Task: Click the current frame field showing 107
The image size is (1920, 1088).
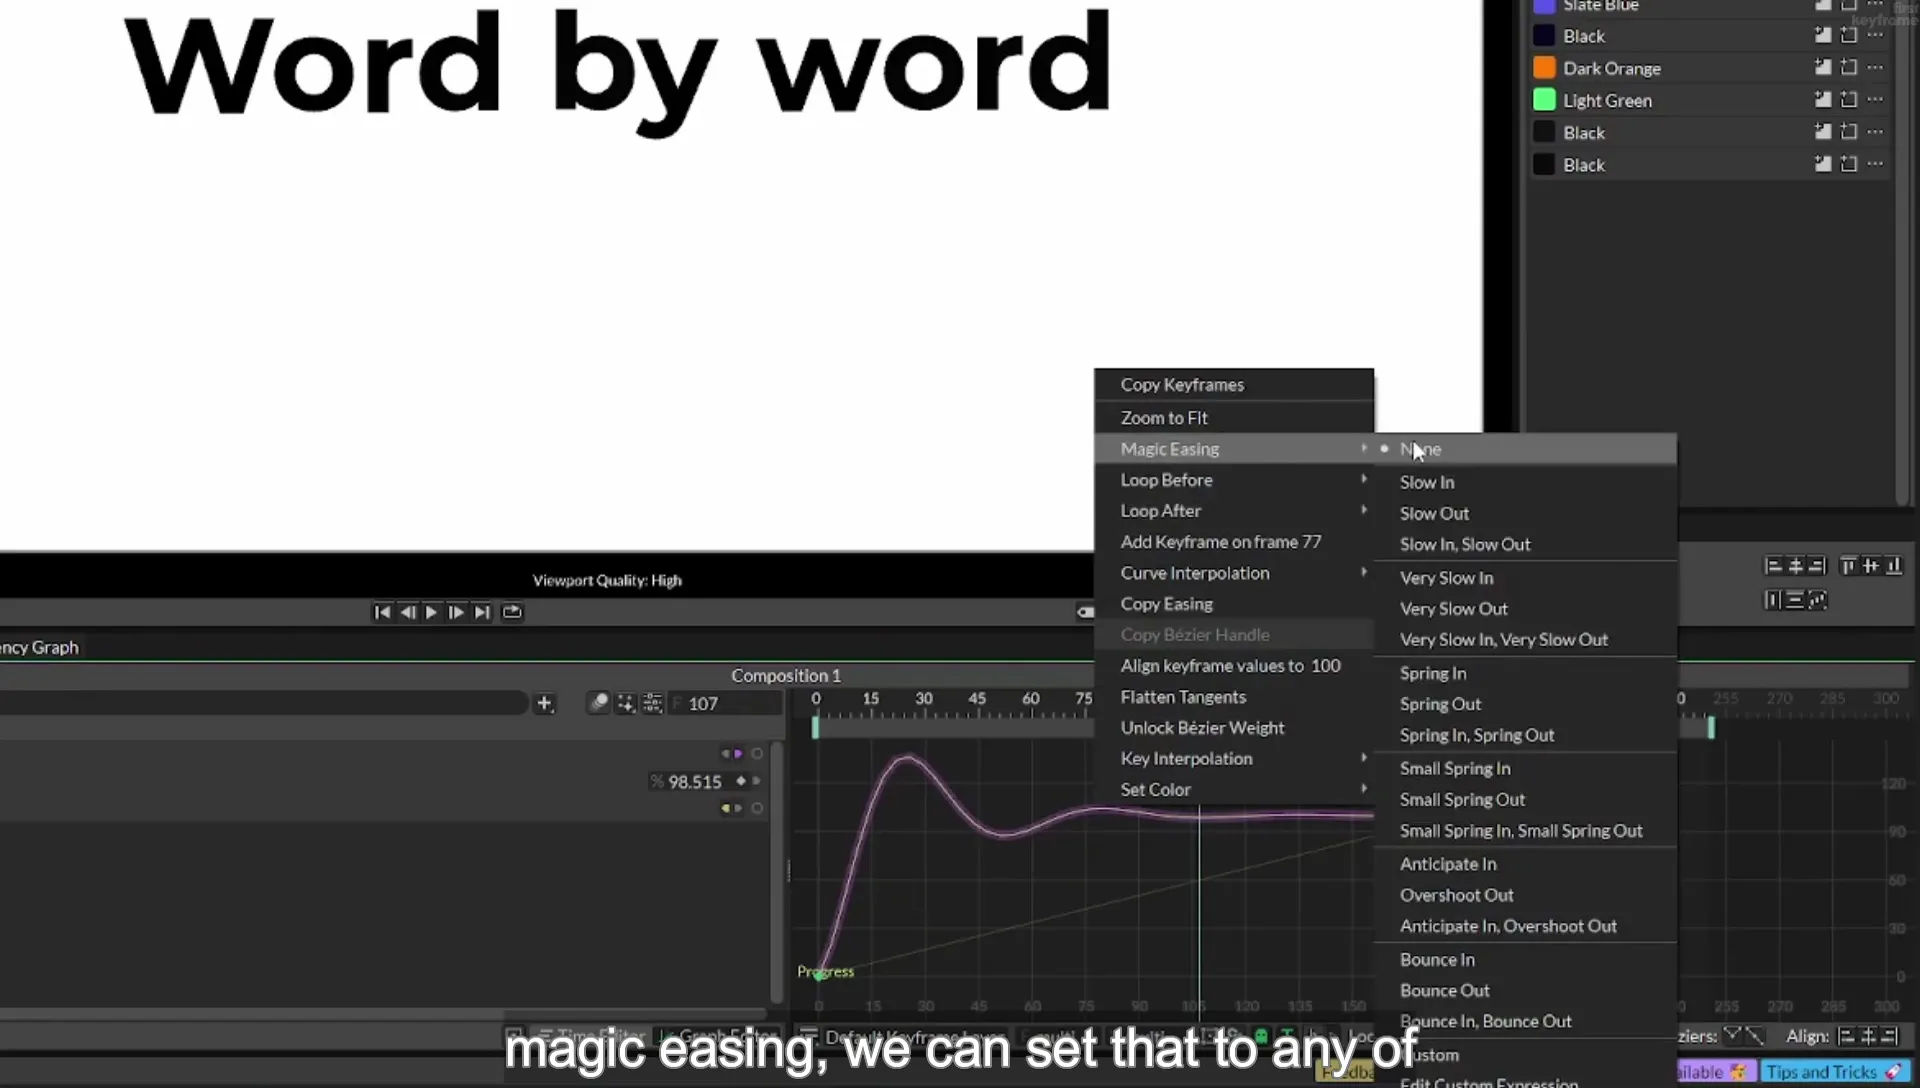Action: pos(726,704)
